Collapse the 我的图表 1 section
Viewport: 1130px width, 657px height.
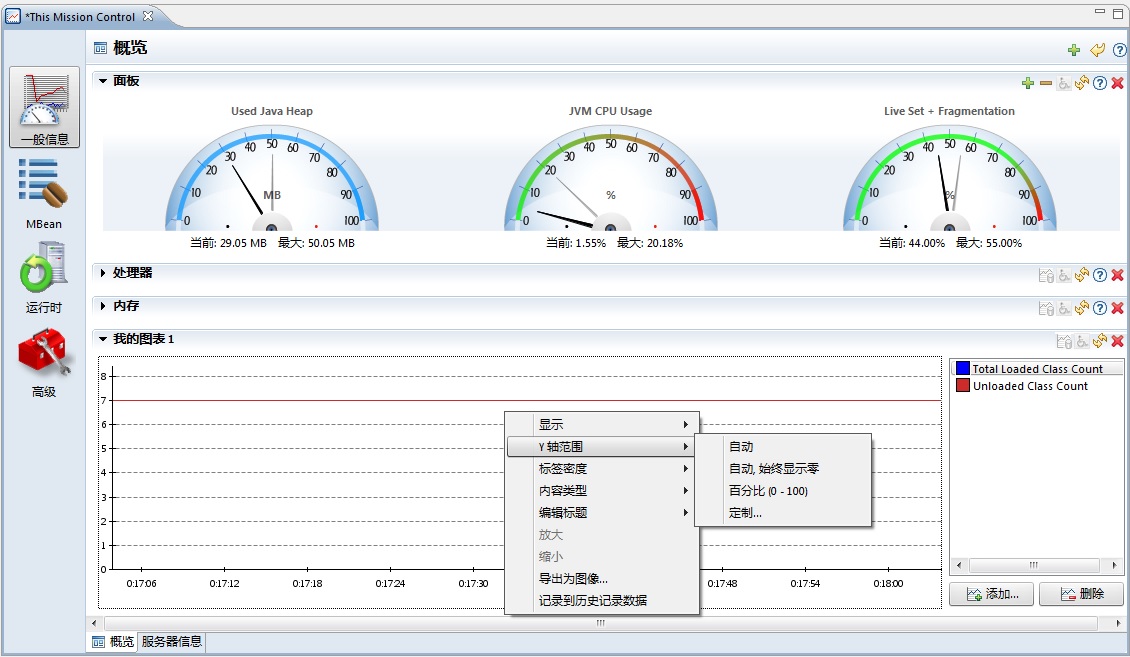point(103,340)
